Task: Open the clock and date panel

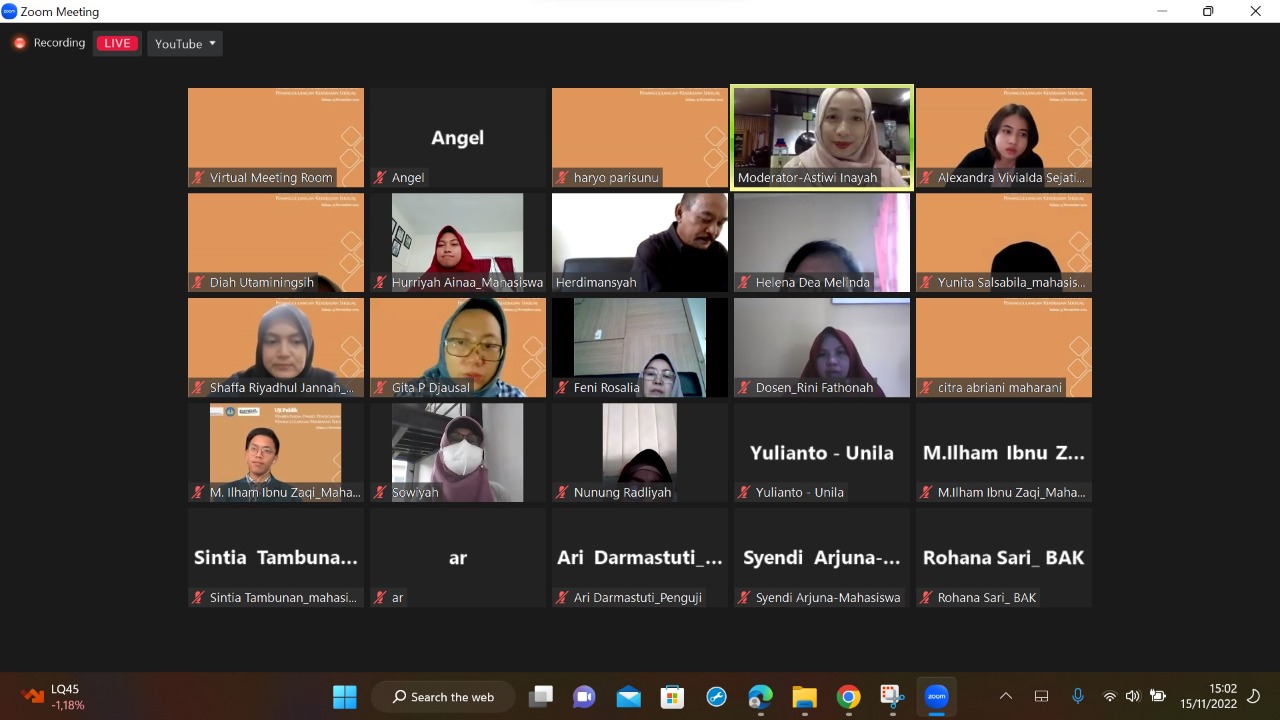Action: (x=1208, y=697)
